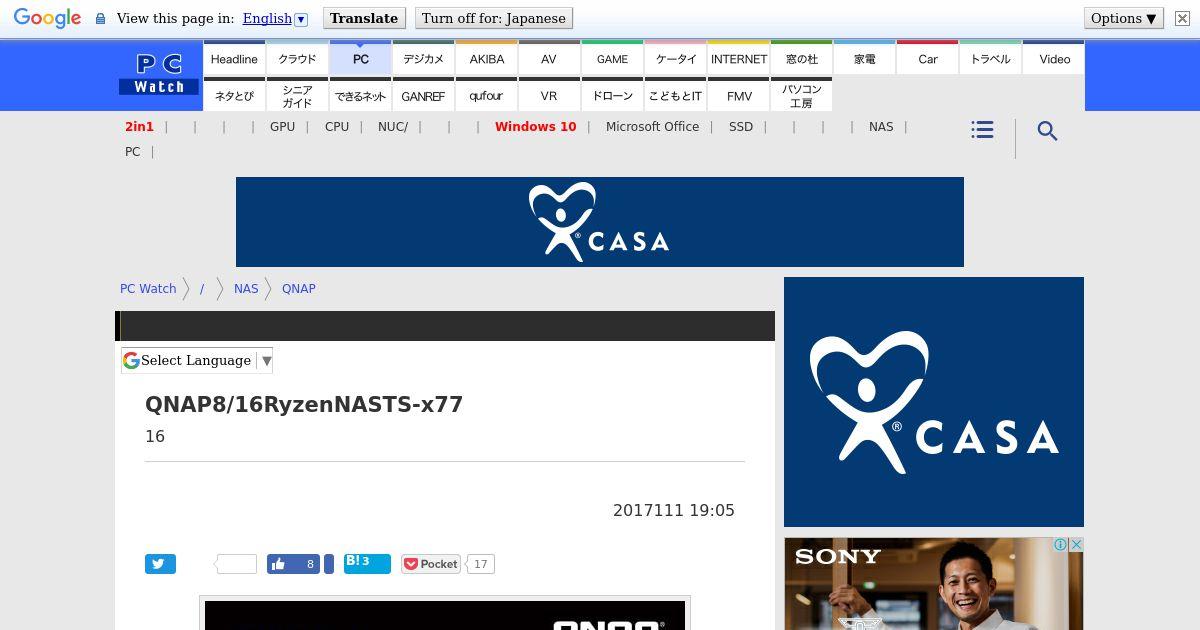This screenshot has height=630, width=1200.
Task: Click the QNAP article image
Action: pyautogui.click(x=445, y=615)
